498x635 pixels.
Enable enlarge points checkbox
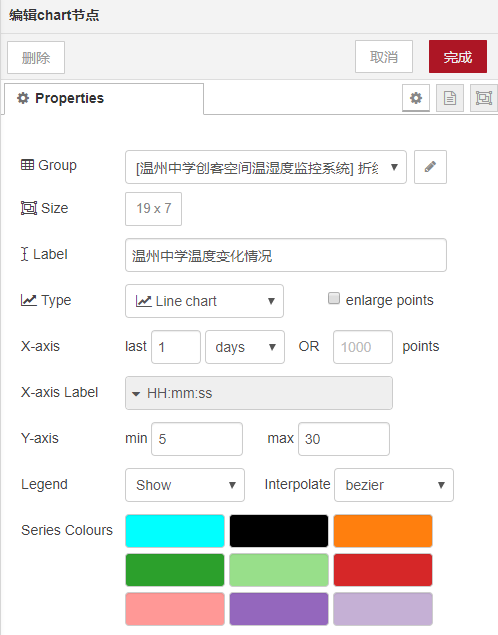pos(334,298)
